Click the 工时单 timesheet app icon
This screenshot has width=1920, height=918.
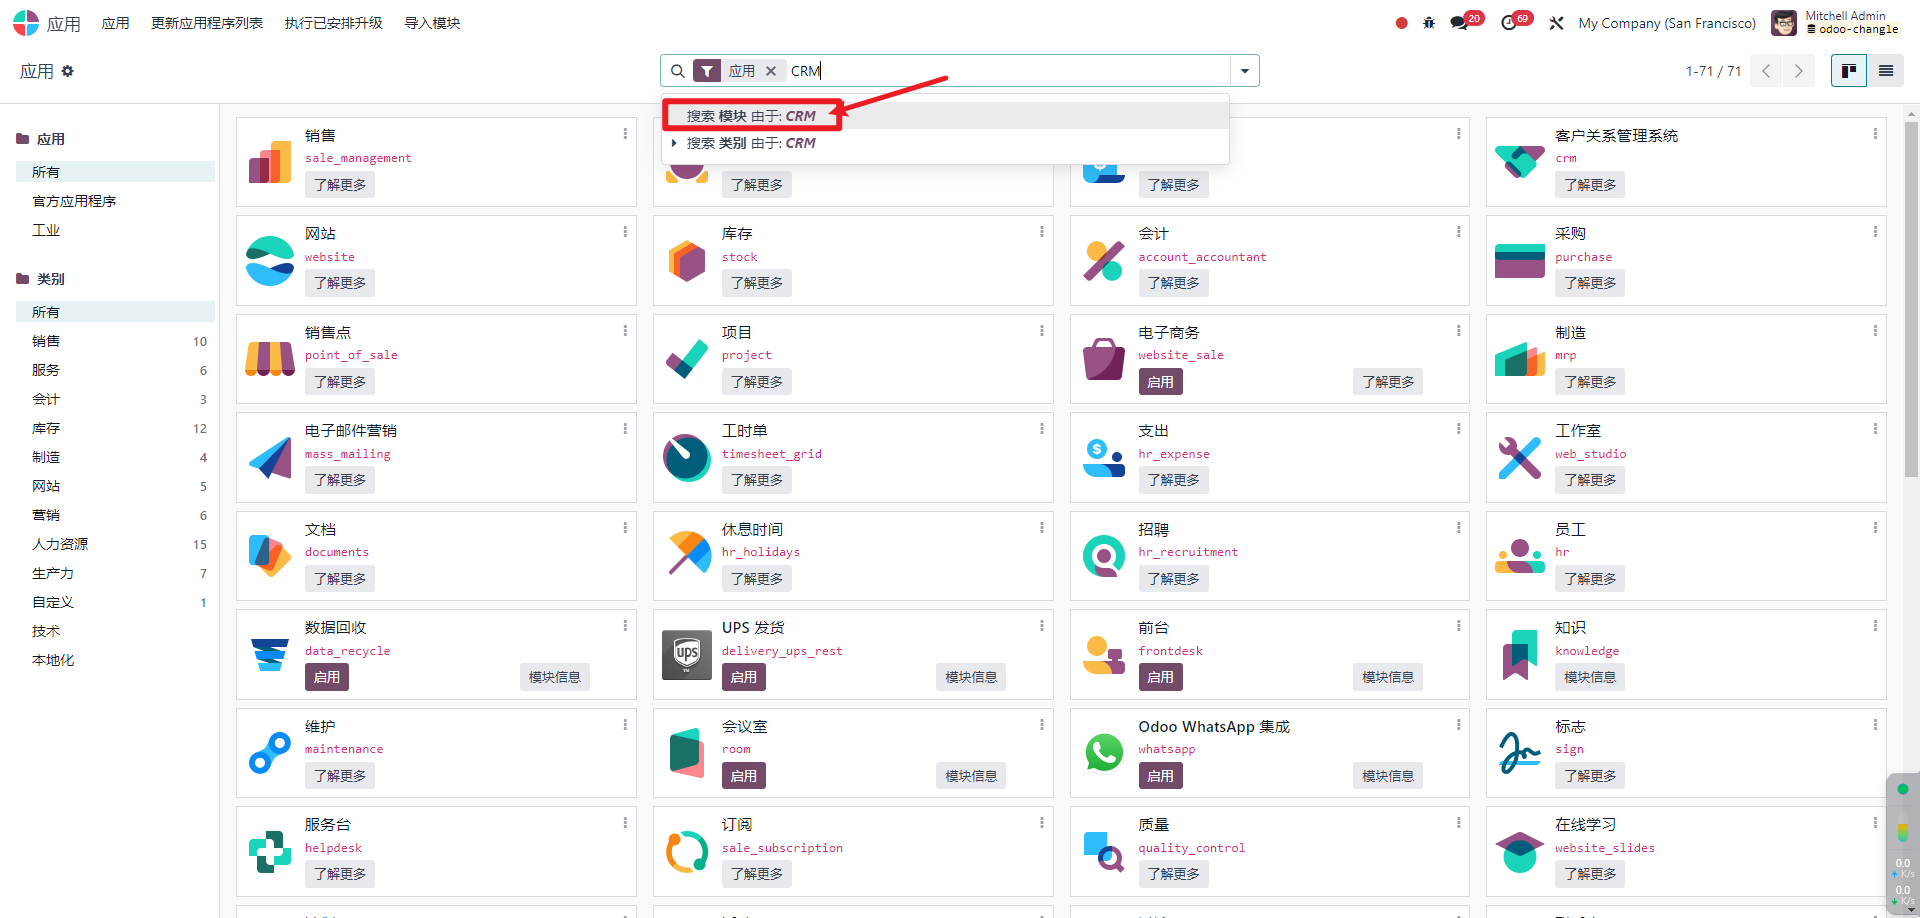point(687,457)
